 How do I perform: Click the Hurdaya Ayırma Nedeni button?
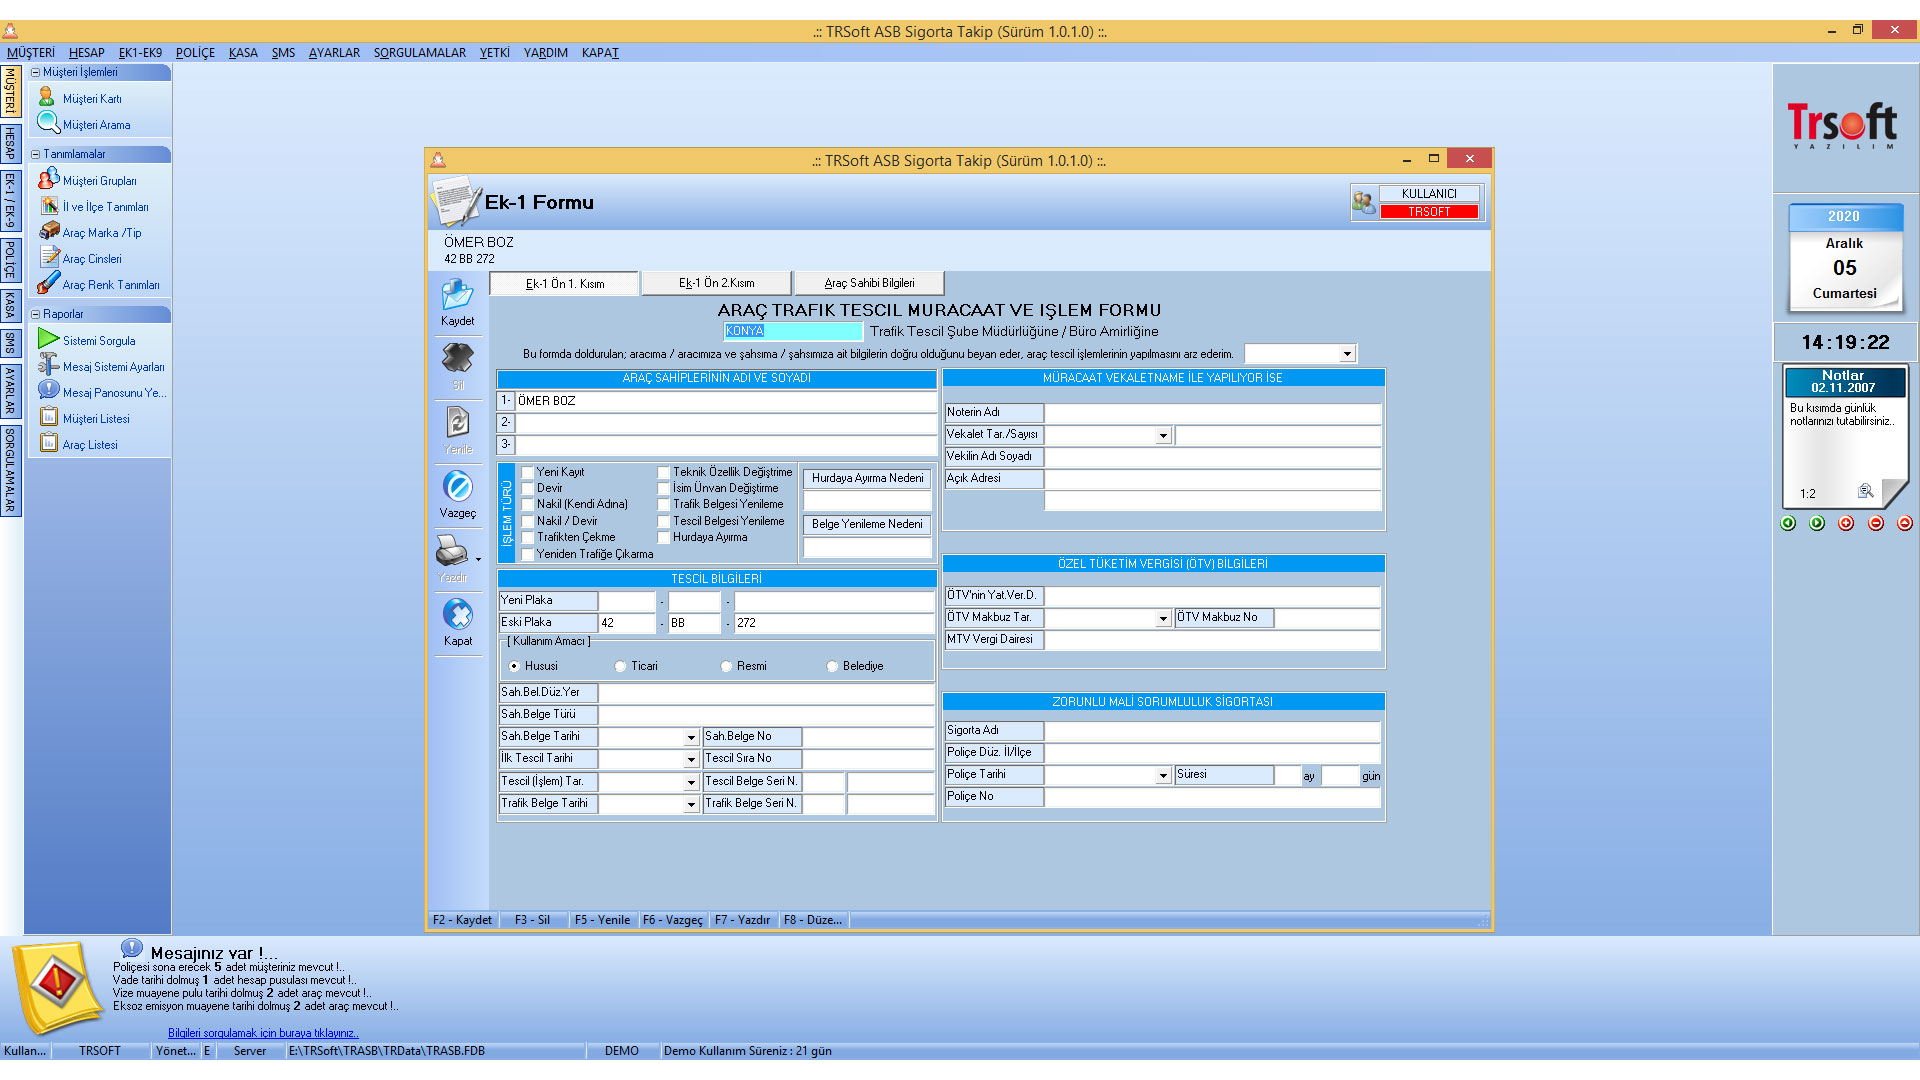tap(867, 478)
